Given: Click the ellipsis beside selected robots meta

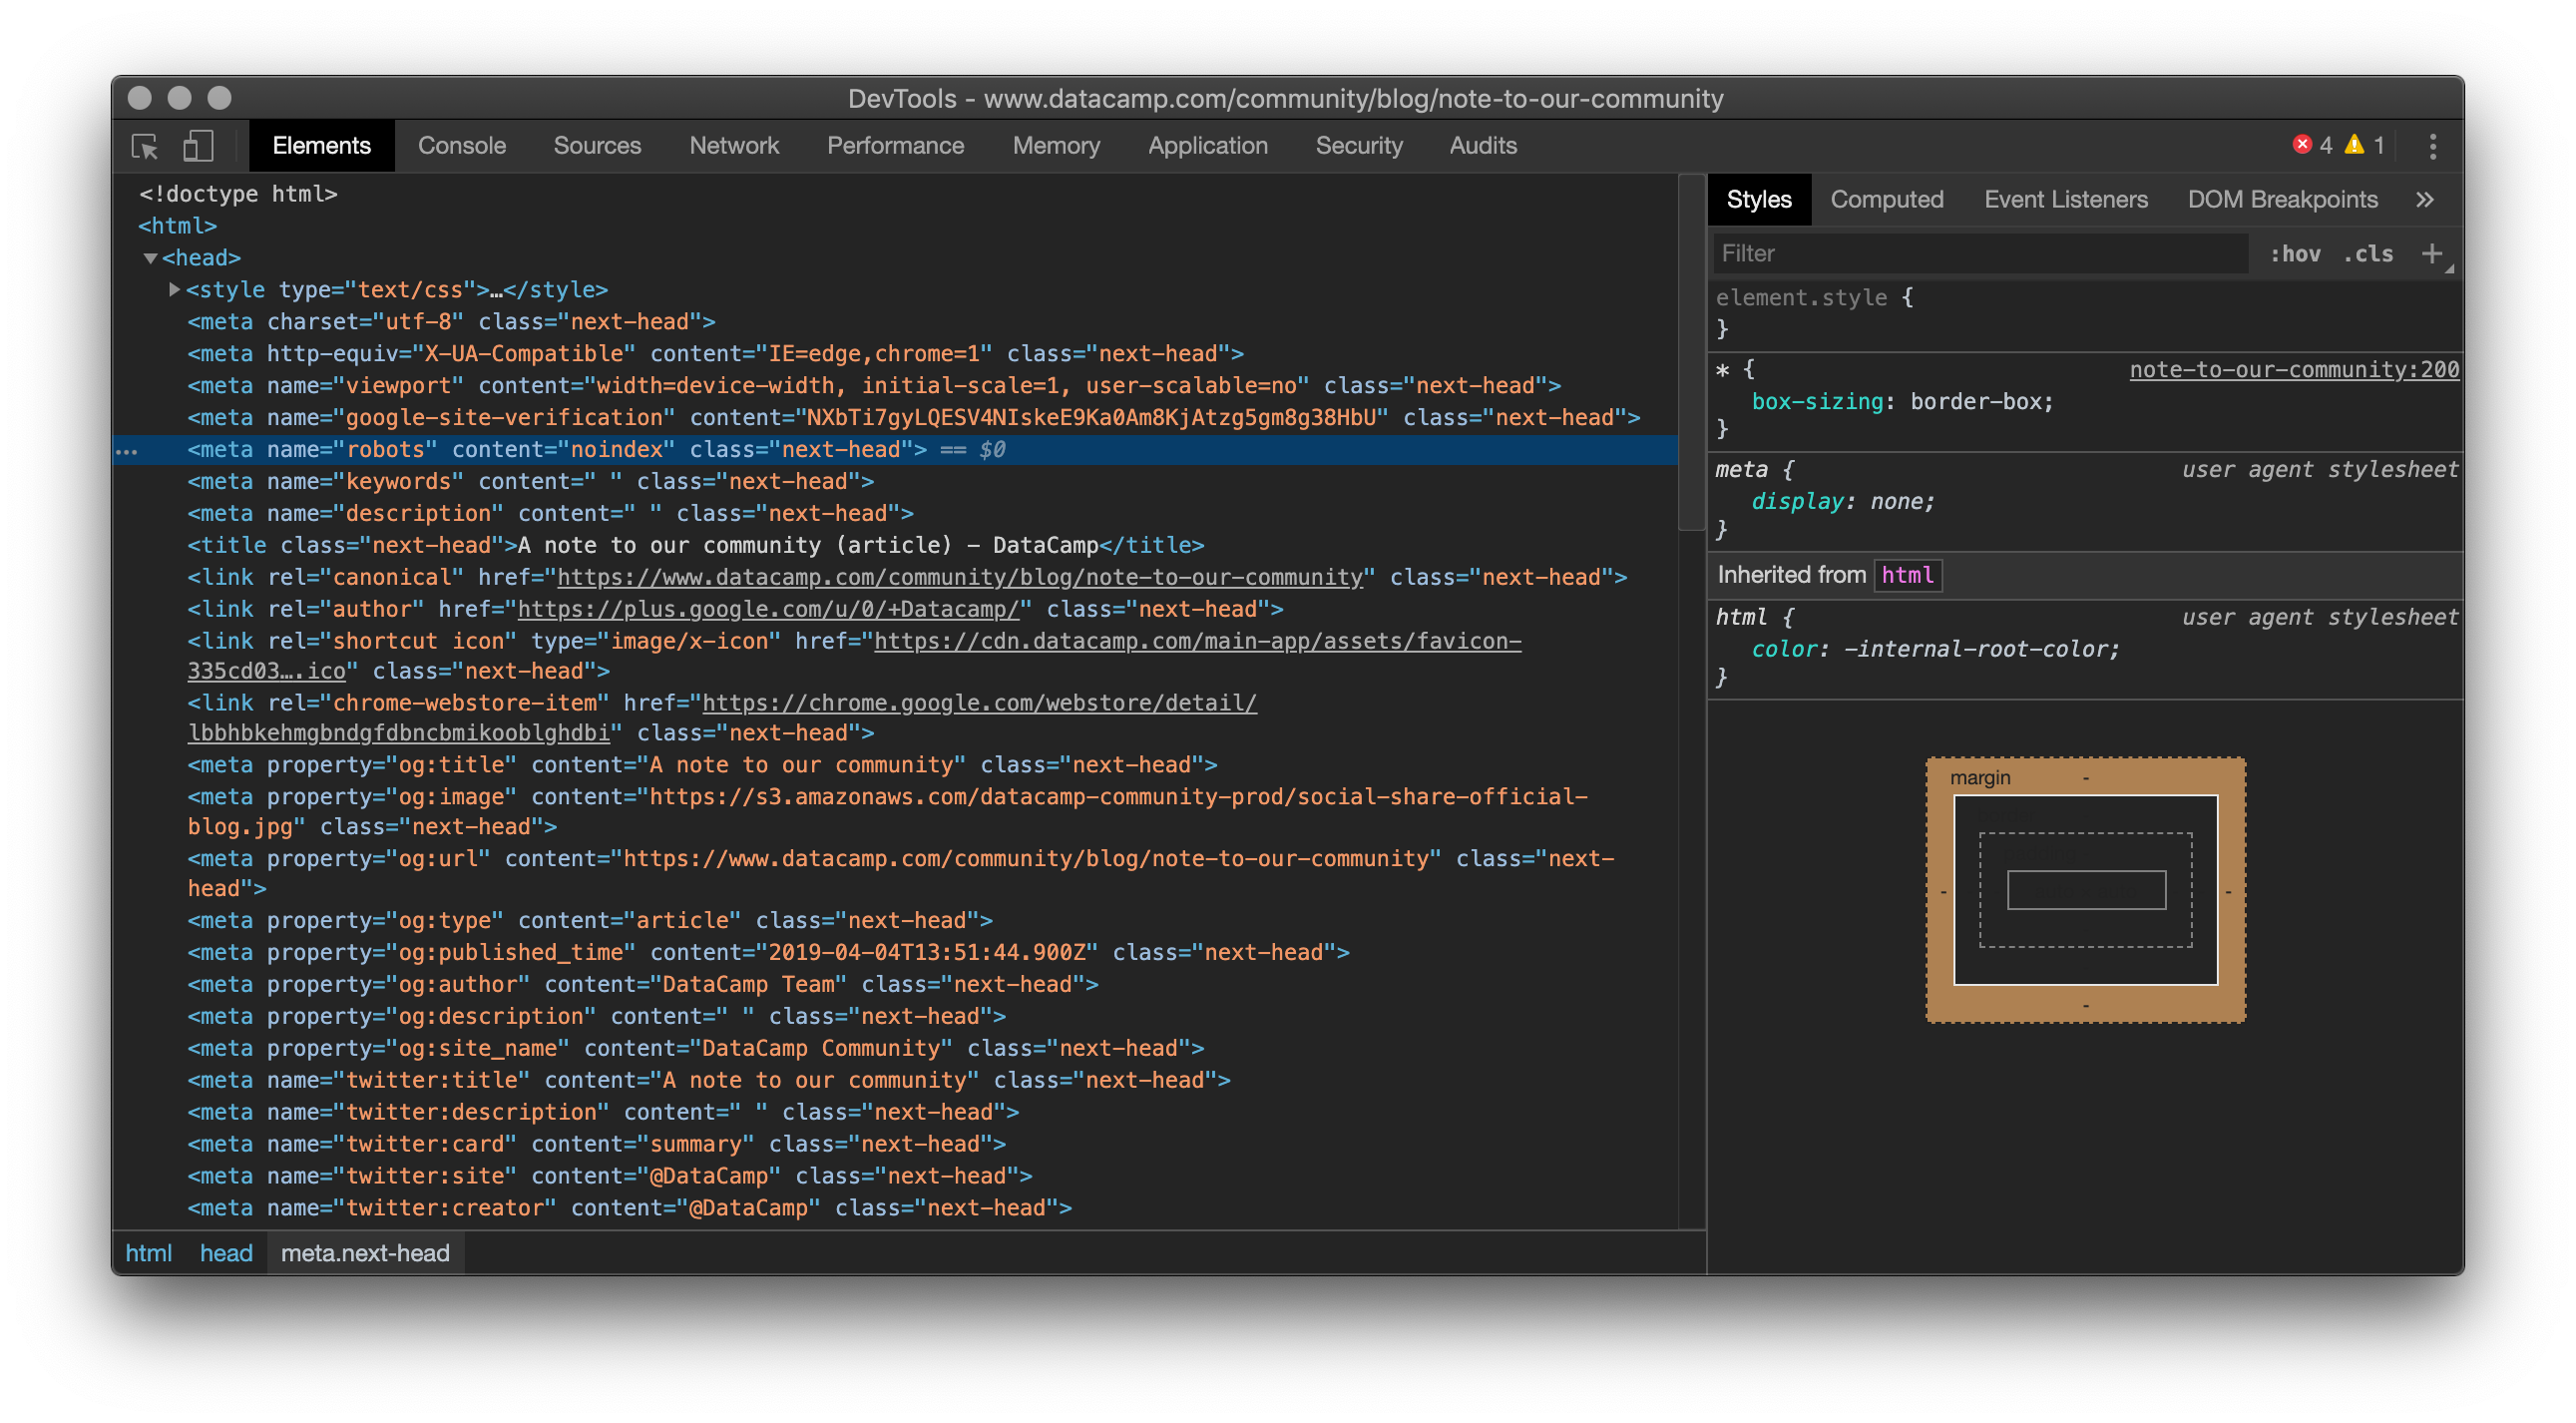Looking at the screenshot, I should pyautogui.click(x=127, y=451).
